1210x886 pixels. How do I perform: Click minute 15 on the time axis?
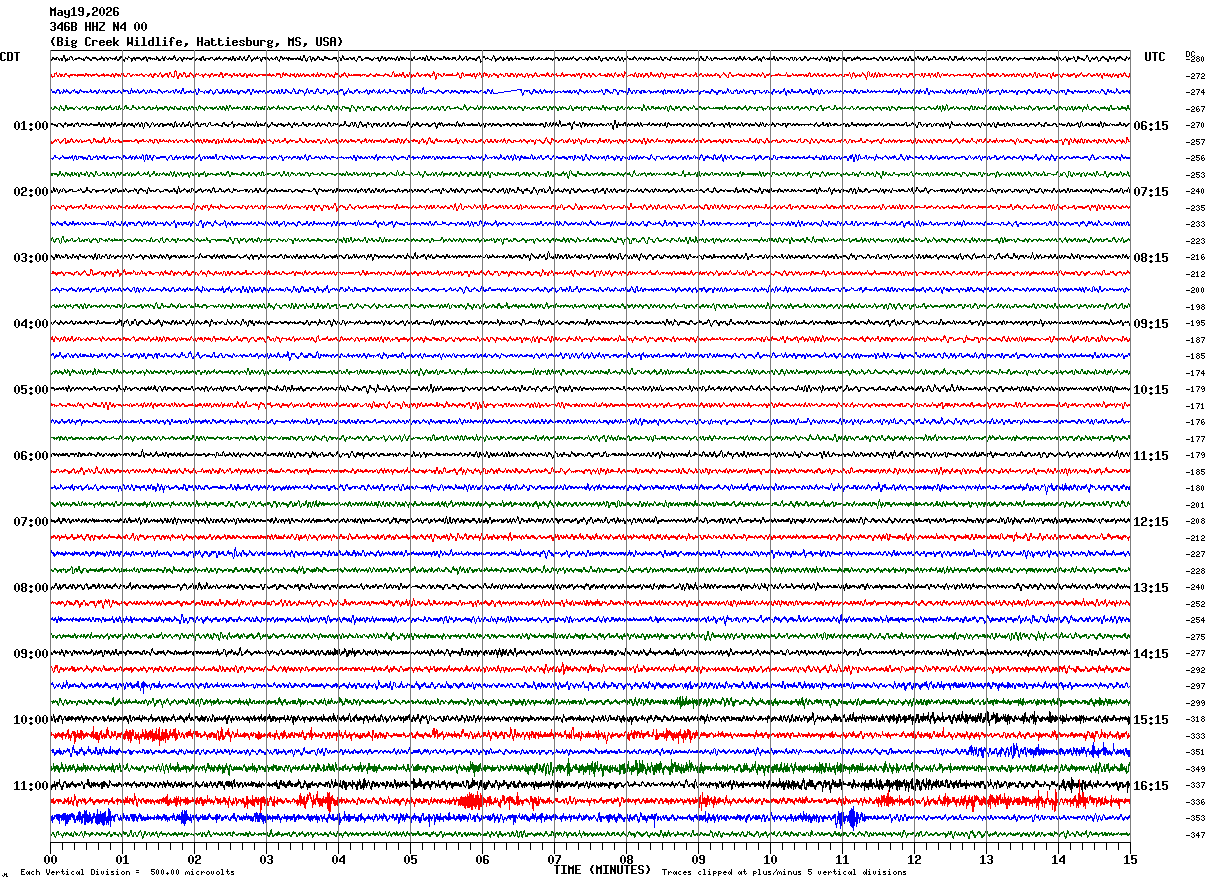pos(1130,859)
